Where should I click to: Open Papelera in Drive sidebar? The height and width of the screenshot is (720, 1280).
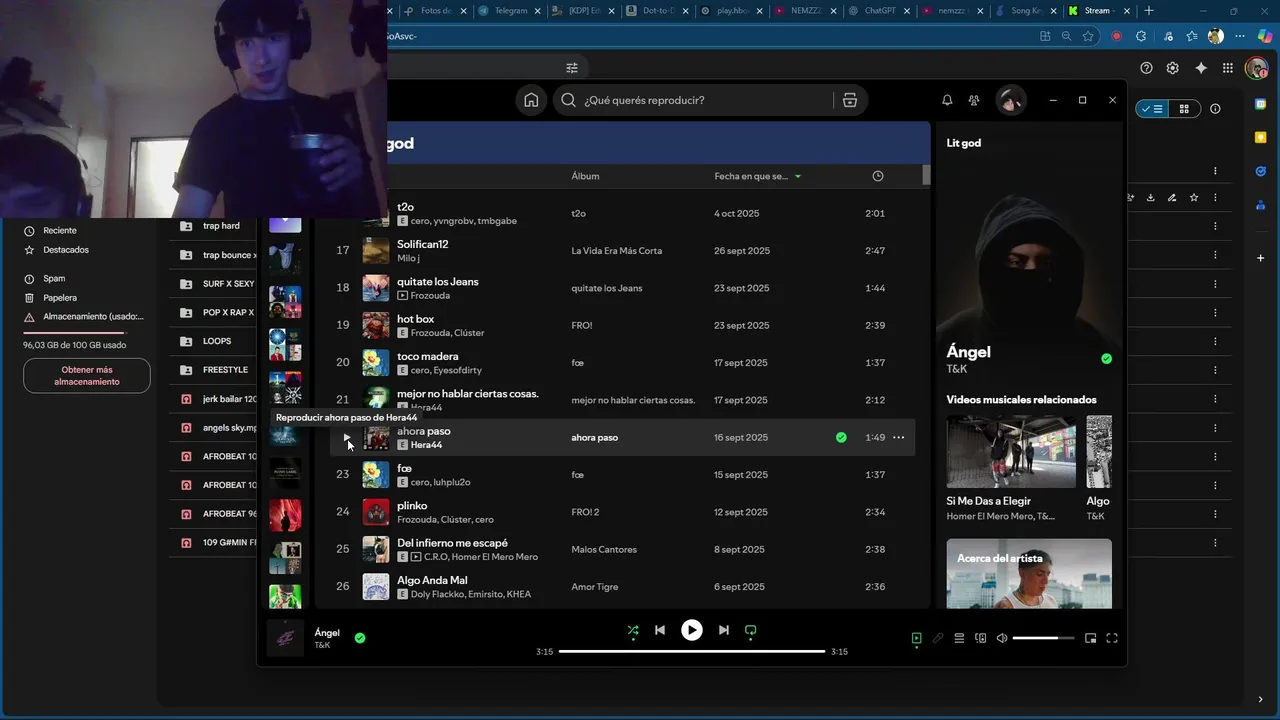click(60, 298)
